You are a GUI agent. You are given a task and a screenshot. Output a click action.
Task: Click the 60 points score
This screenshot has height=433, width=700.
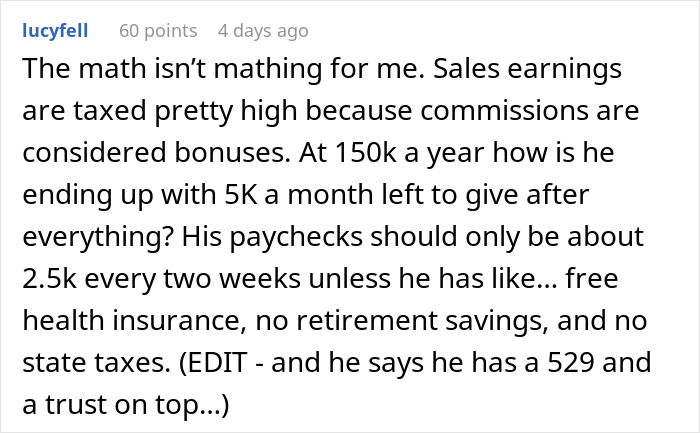(x=157, y=31)
